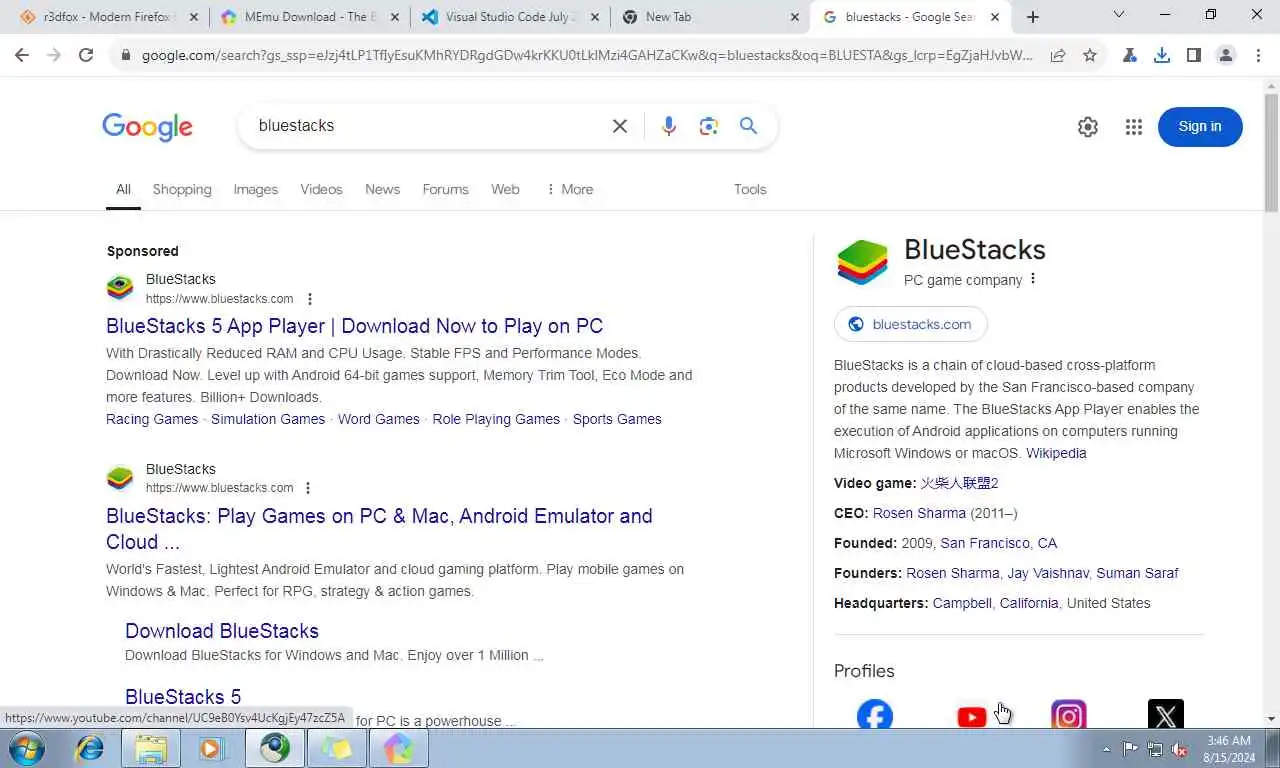Select the Images search filter
Screen dimensions: 1280x768
[256, 189]
